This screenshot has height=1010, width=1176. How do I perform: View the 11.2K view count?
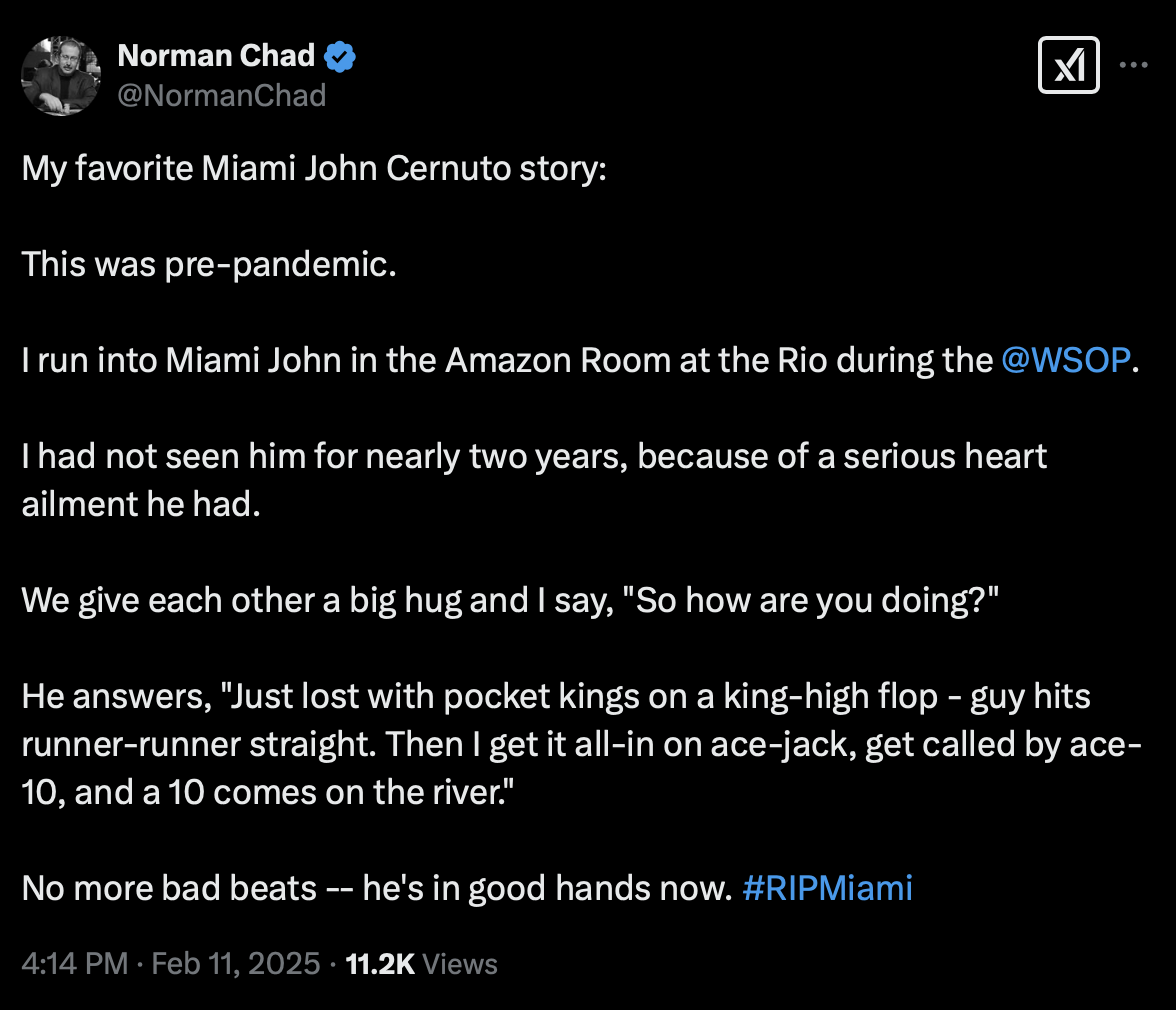(x=379, y=964)
